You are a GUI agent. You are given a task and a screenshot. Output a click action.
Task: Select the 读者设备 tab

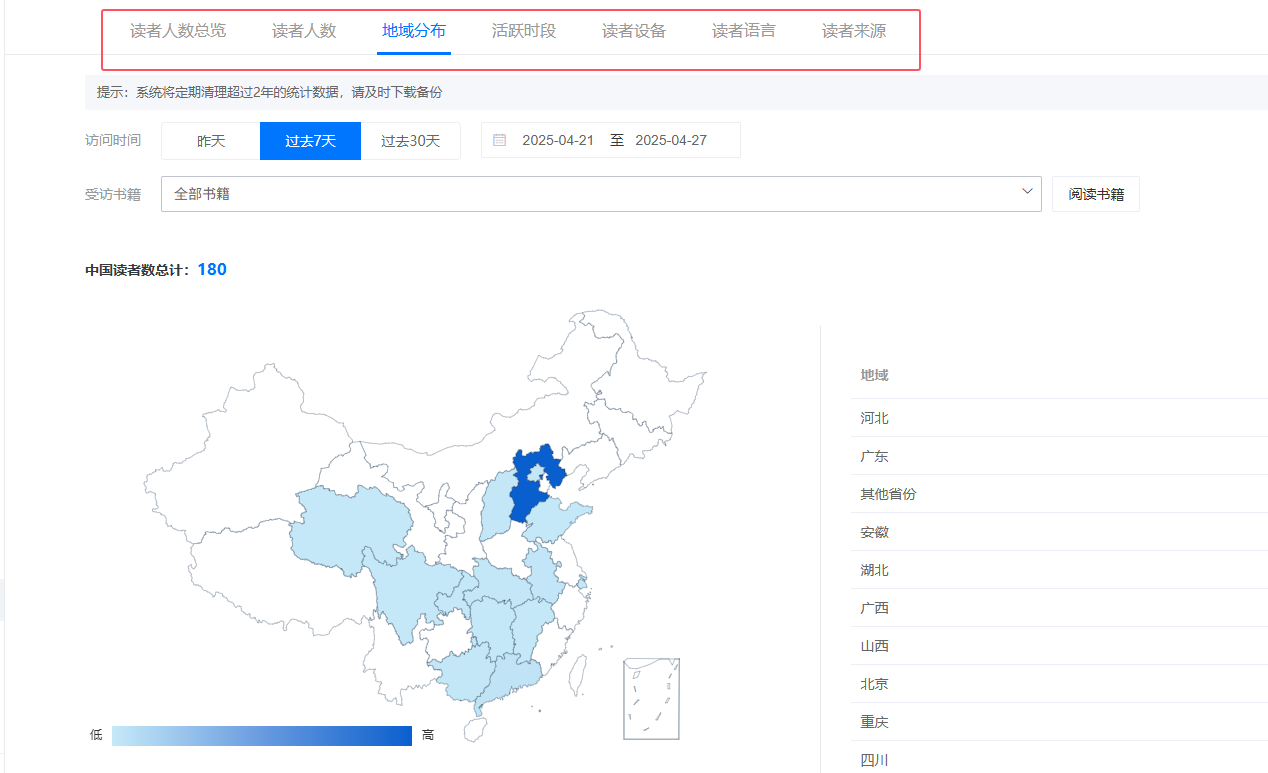(x=633, y=31)
